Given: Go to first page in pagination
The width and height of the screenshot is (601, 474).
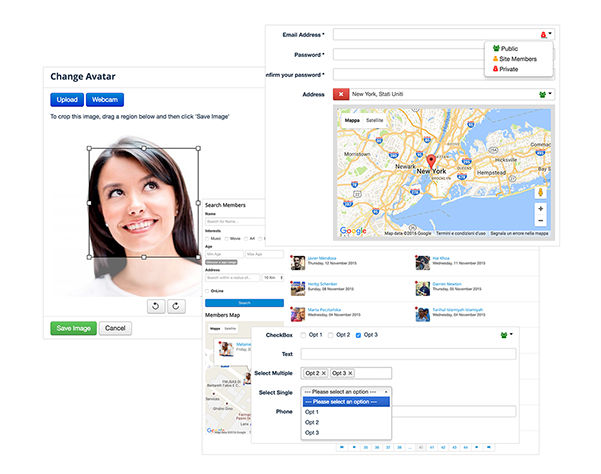Looking at the screenshot, I should click(342, 447).
